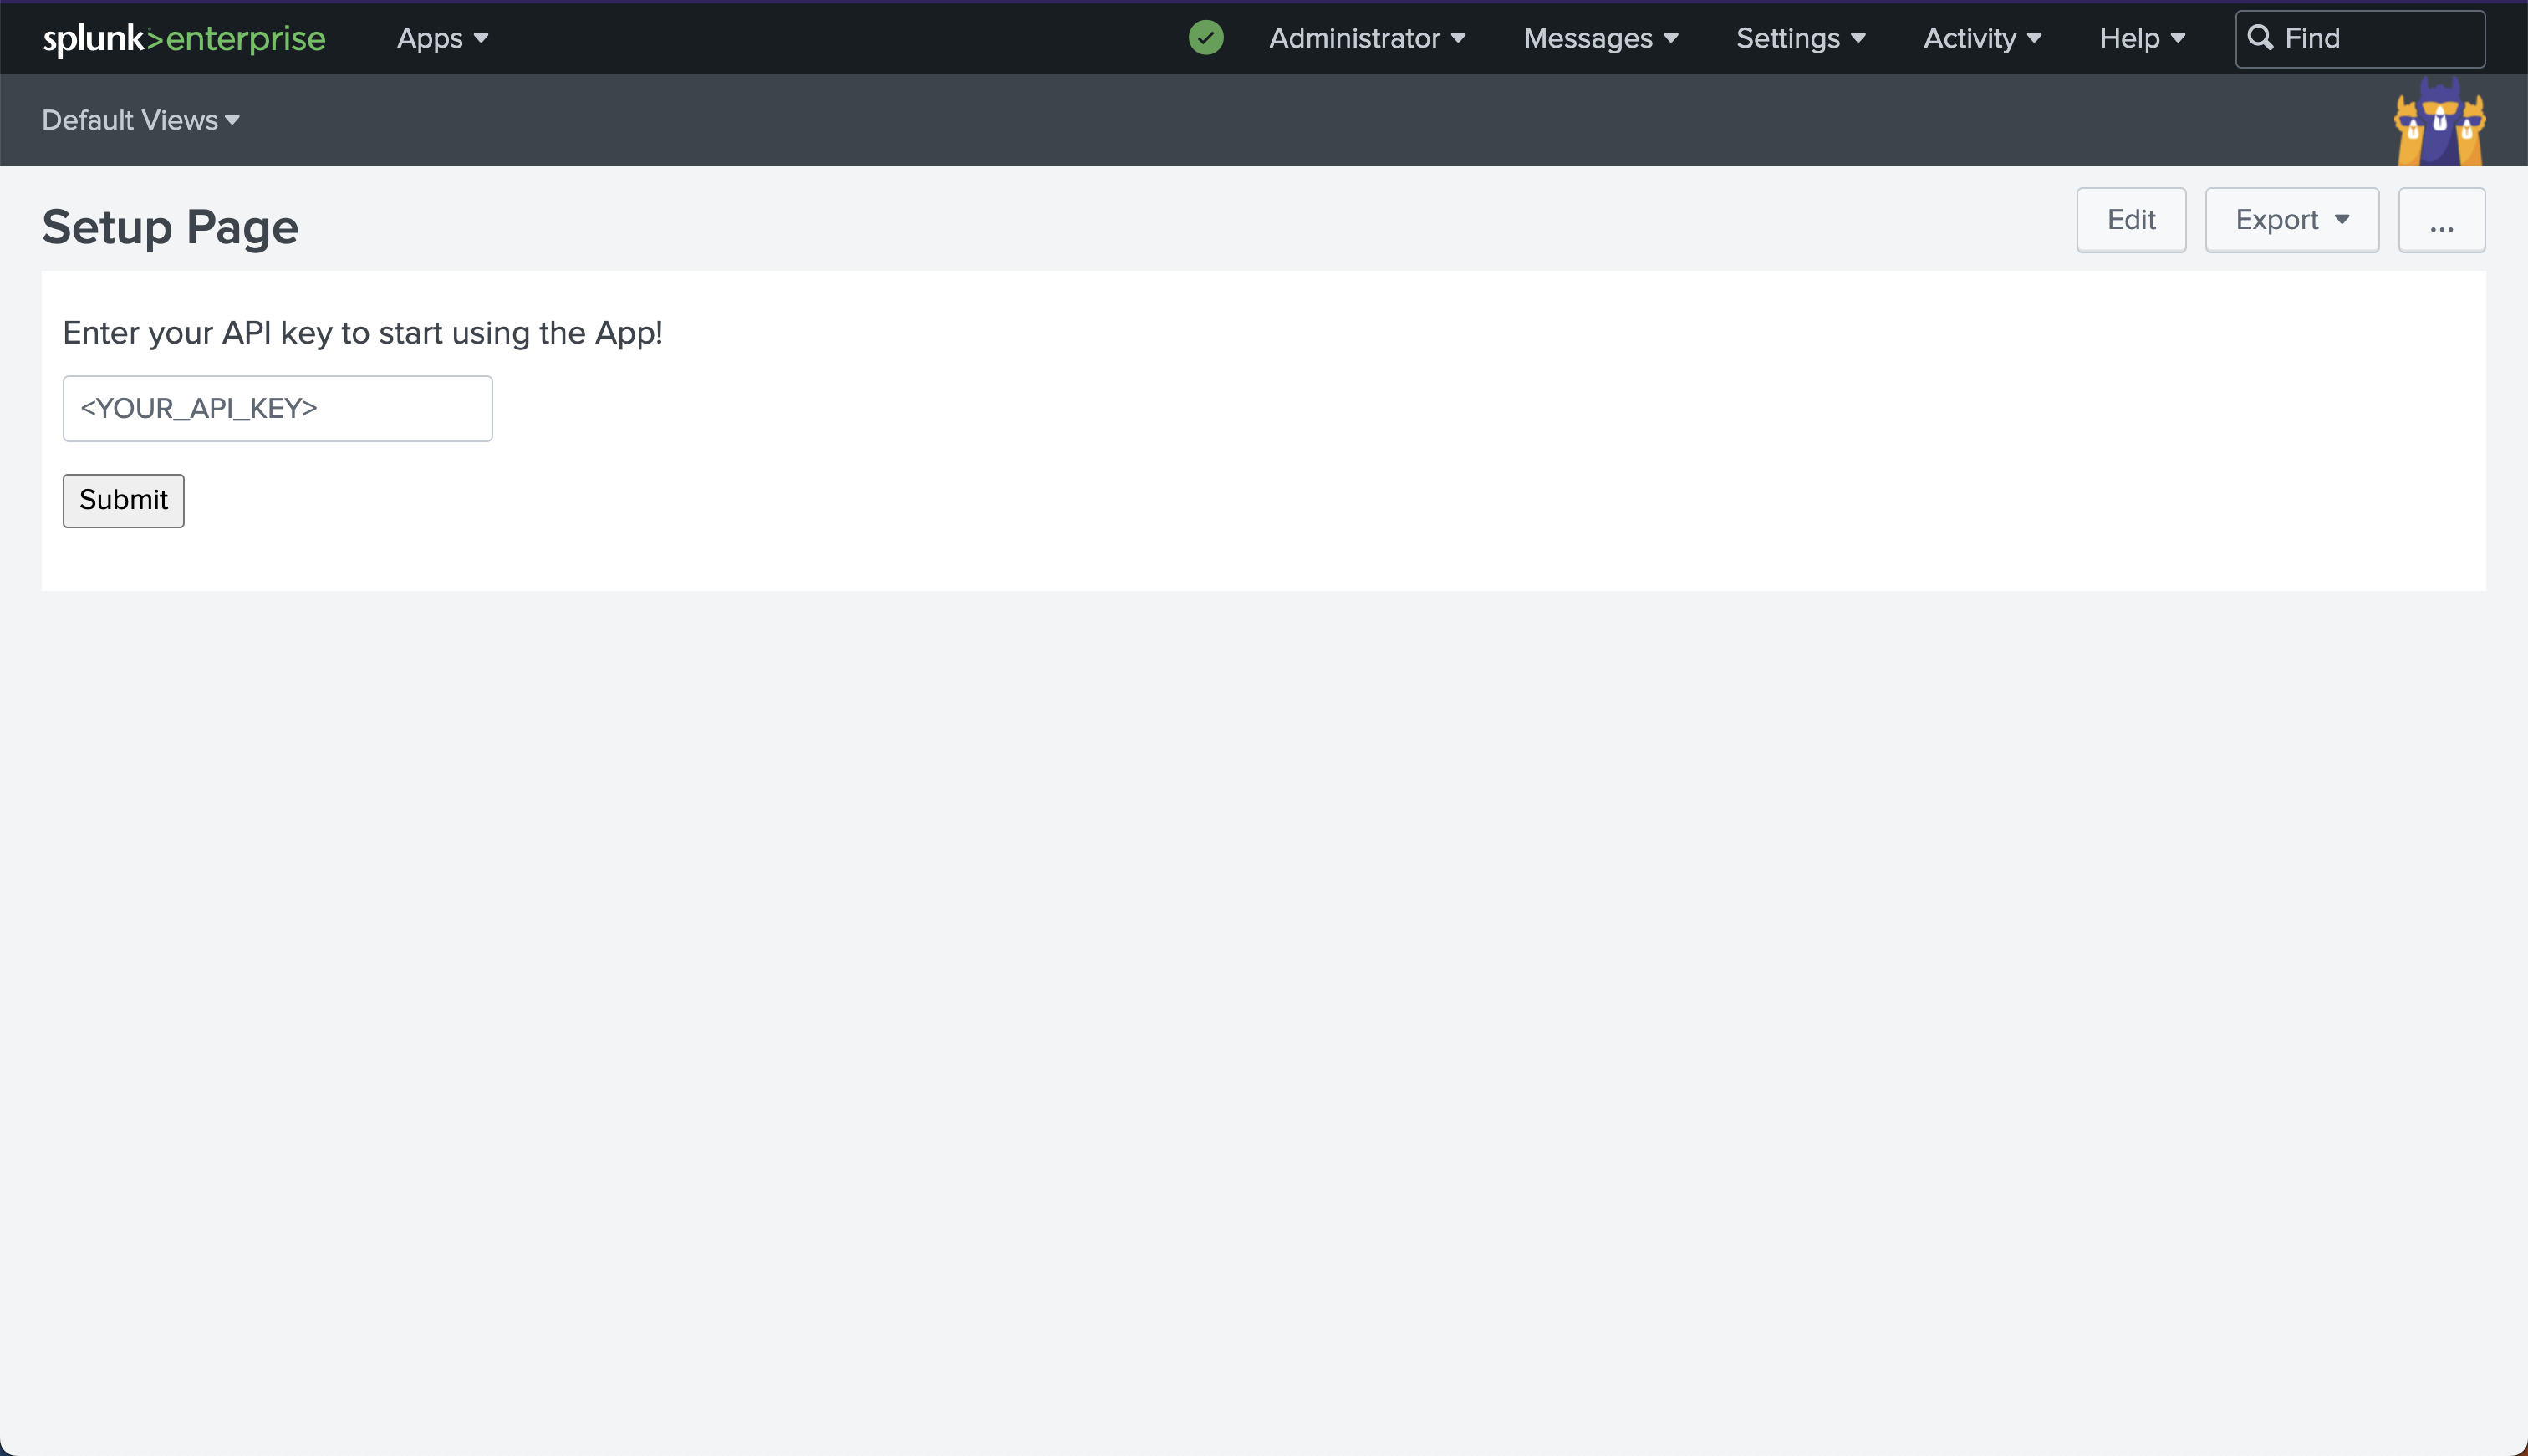
Task: Open the Activity menu
Action: [x=1982, y=38]
